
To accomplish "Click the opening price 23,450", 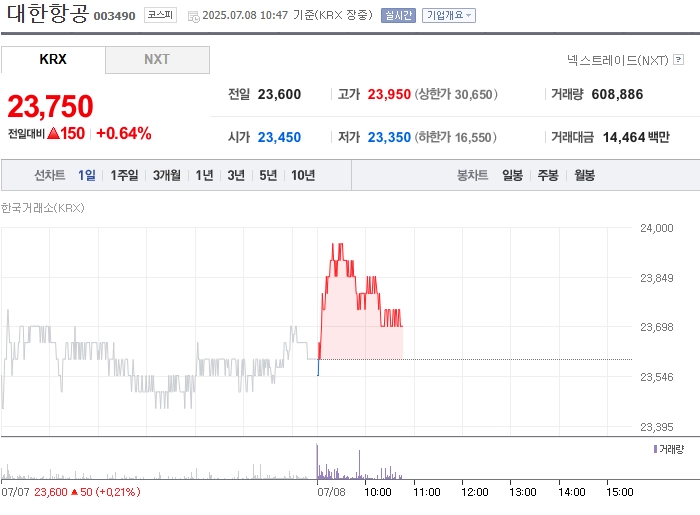I will (279, 137).
